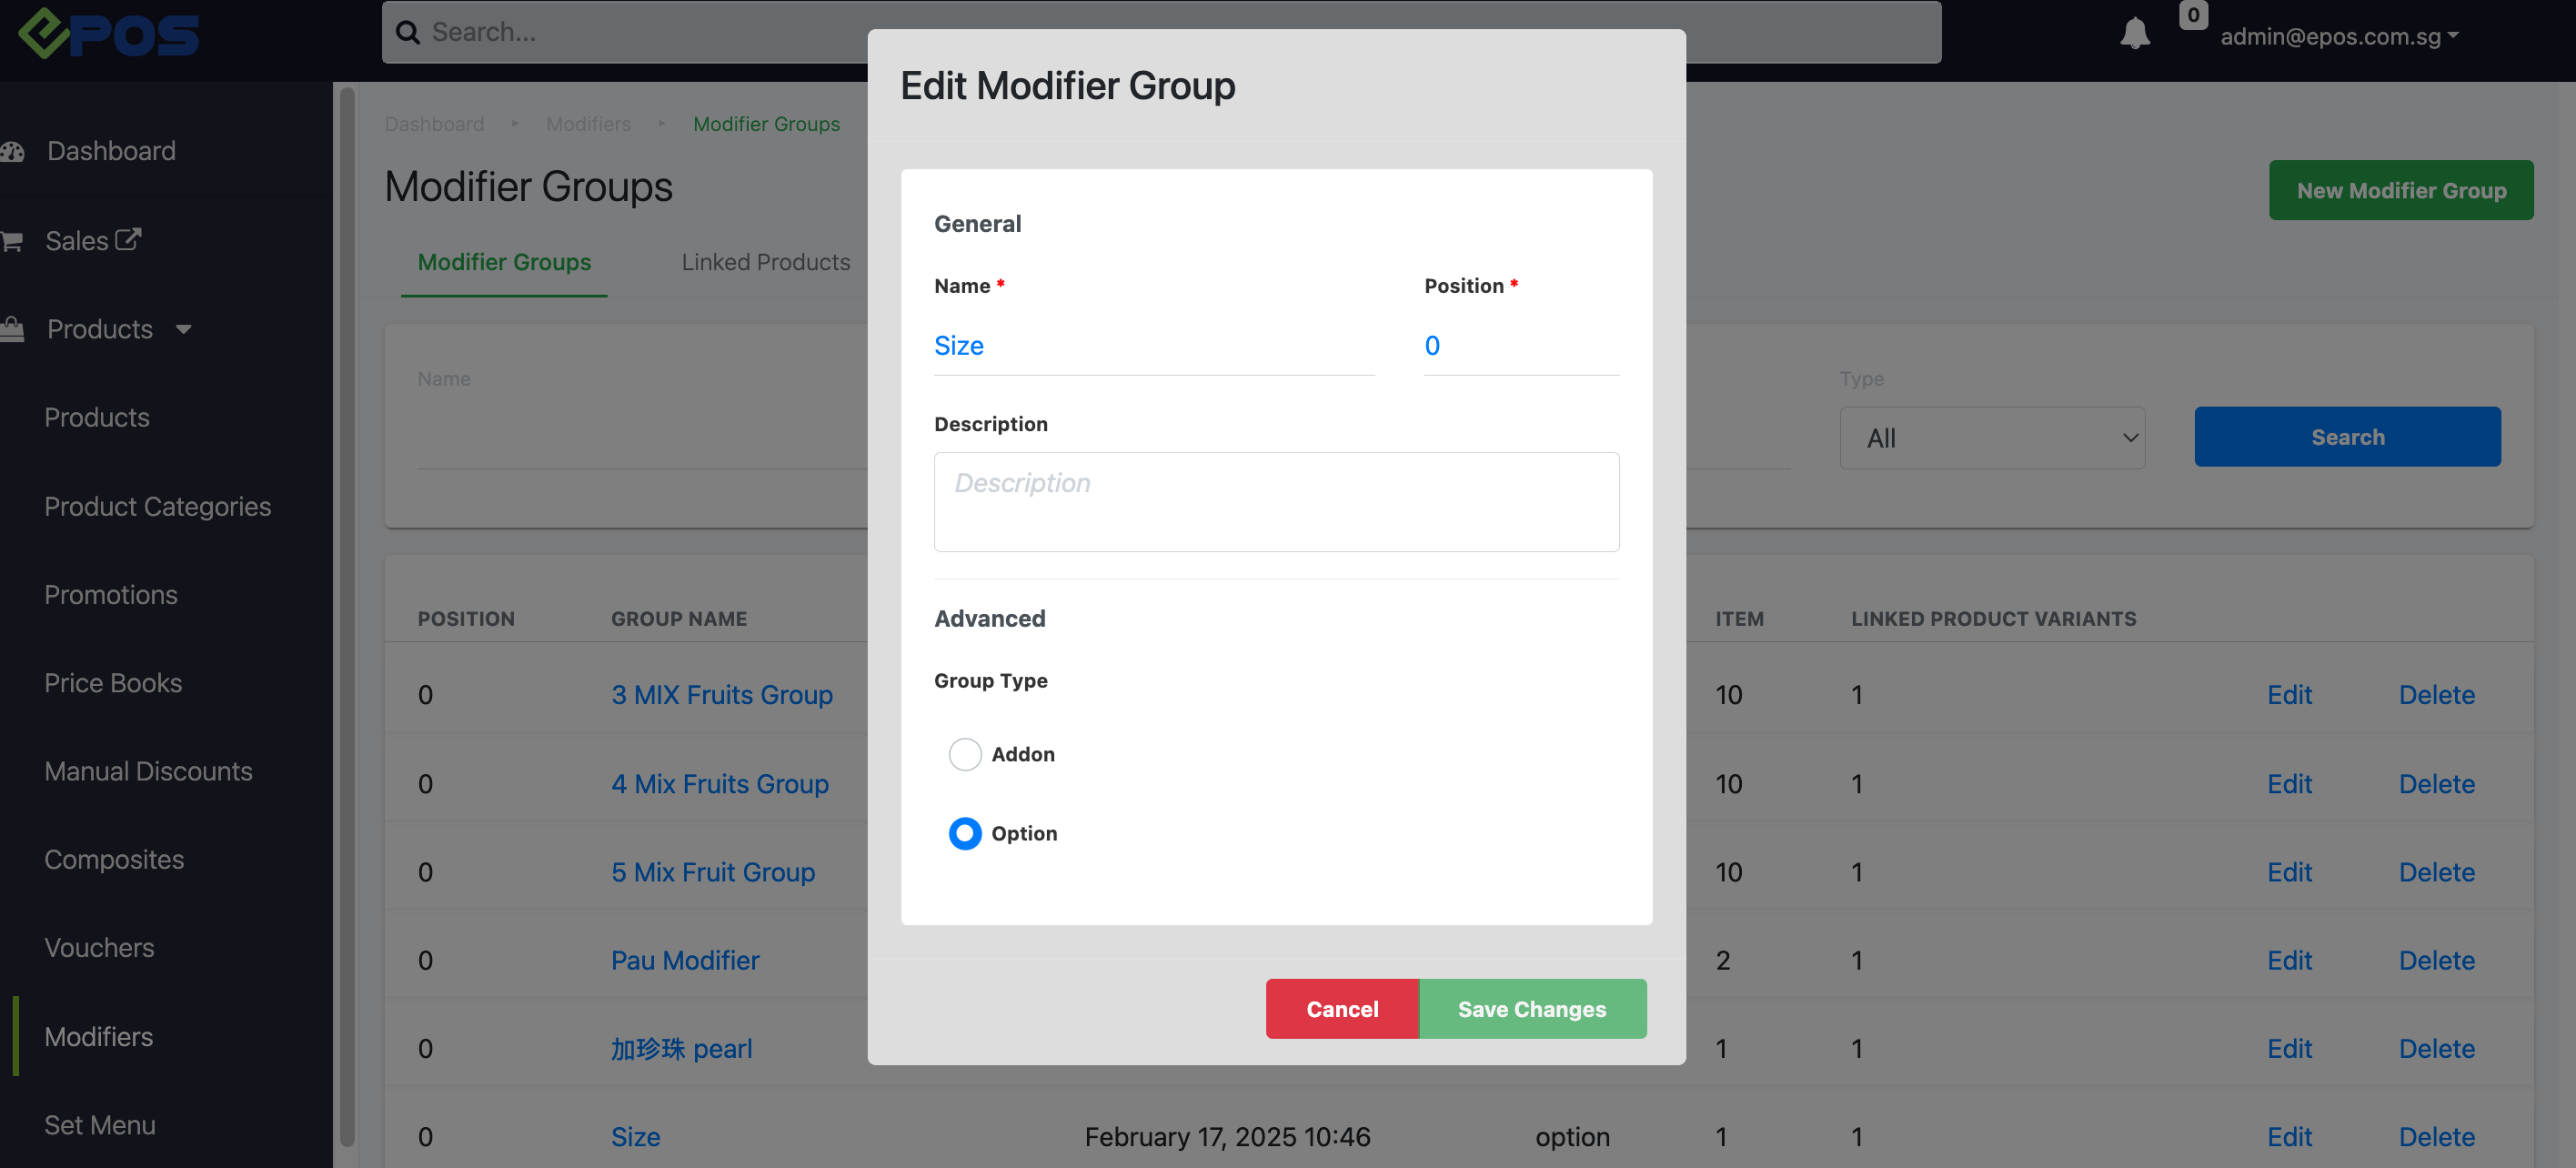Screen dimensions: 2576x1168
Task: Click the Position input field
Action: pos(1520,346)
